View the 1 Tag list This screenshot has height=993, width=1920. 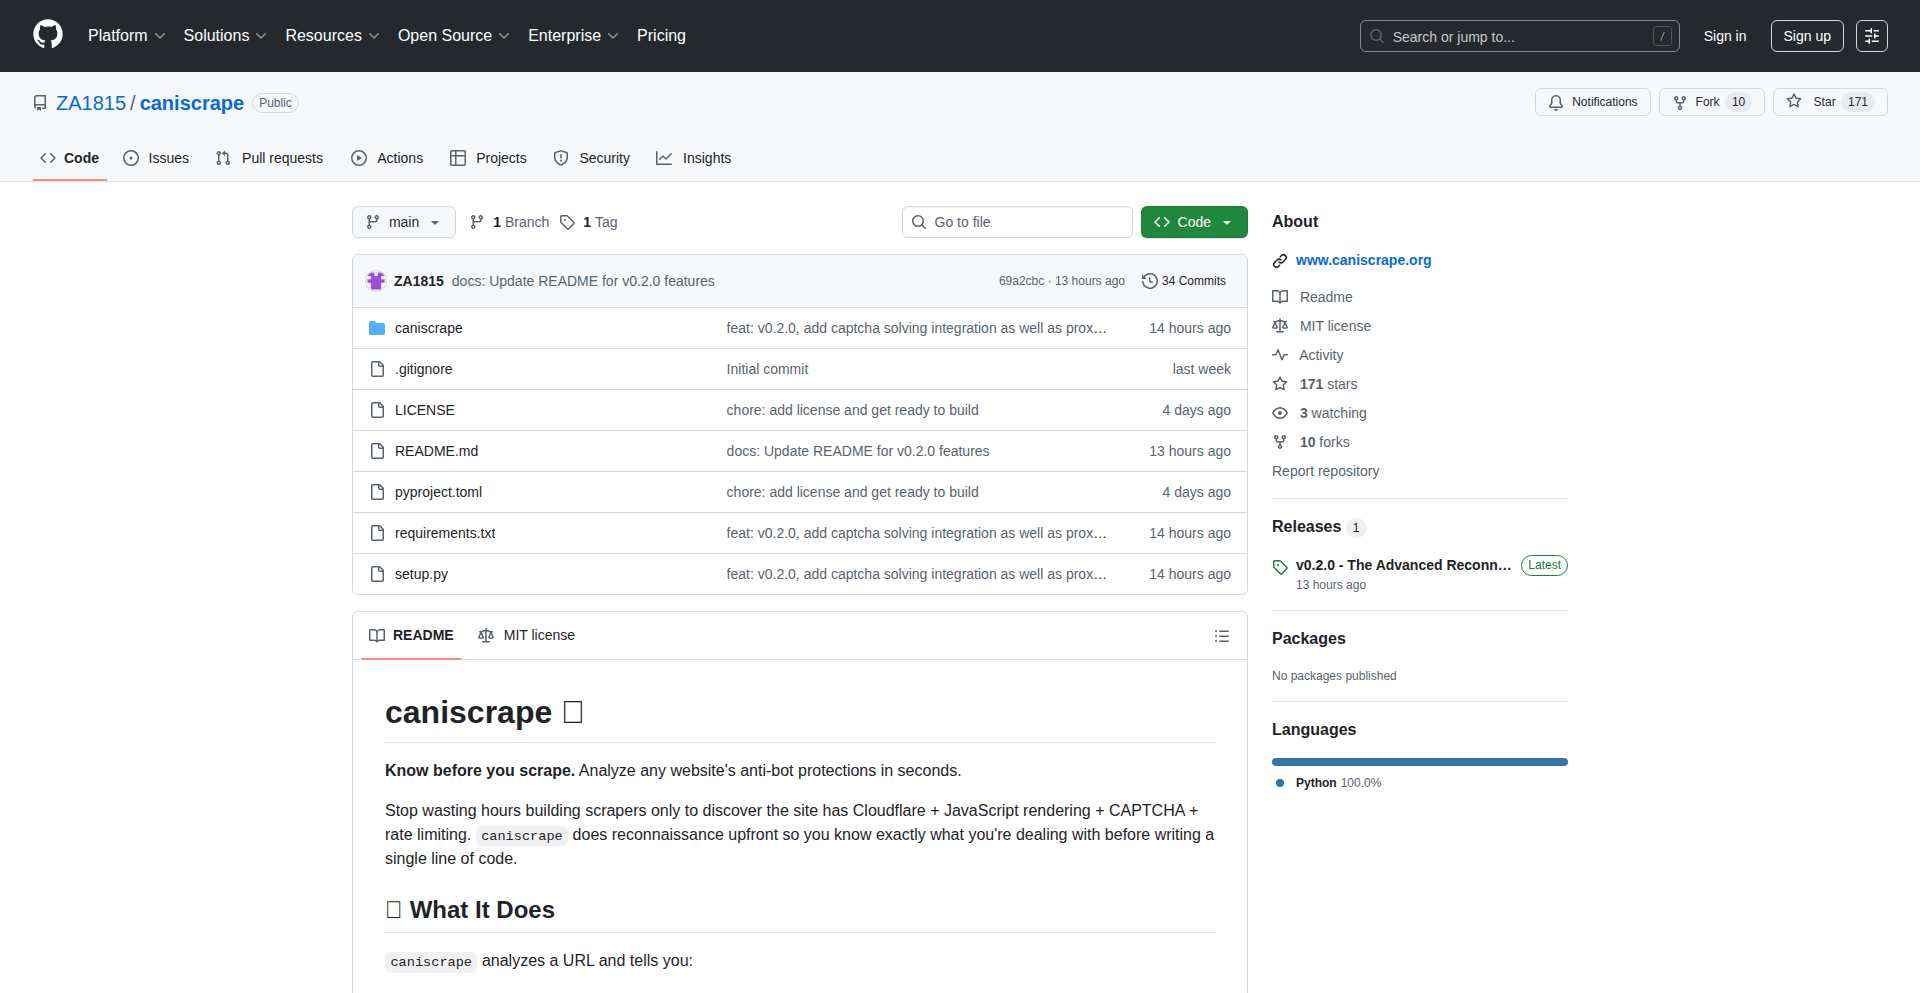pos(589,222)
